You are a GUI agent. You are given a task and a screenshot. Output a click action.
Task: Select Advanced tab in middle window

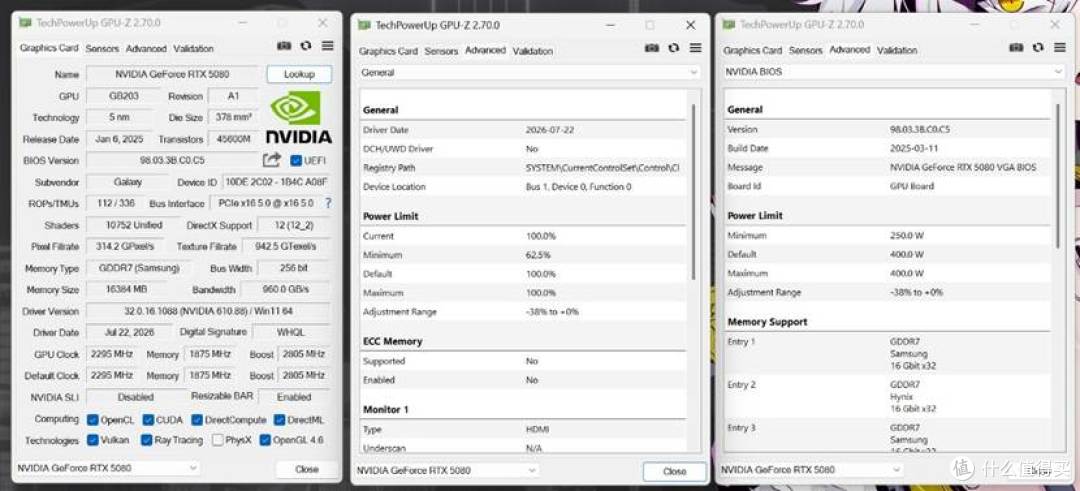486,50
